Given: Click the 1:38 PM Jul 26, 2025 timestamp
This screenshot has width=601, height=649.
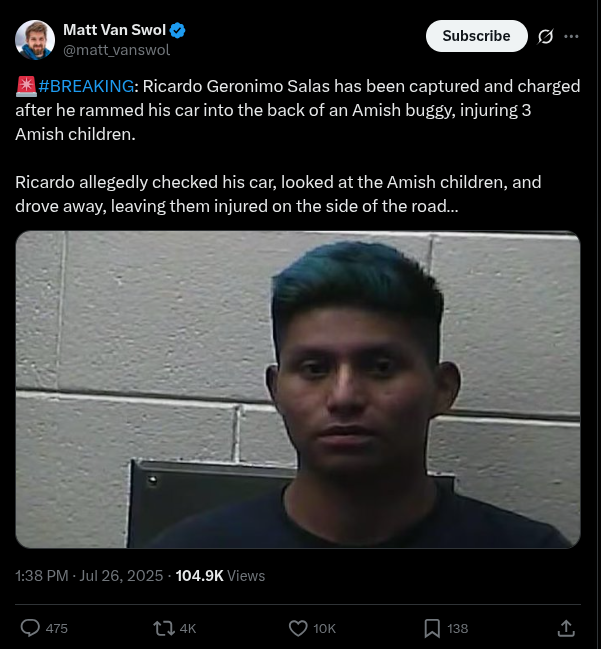Looking at the screenshot, I should (x=89, y=576).
